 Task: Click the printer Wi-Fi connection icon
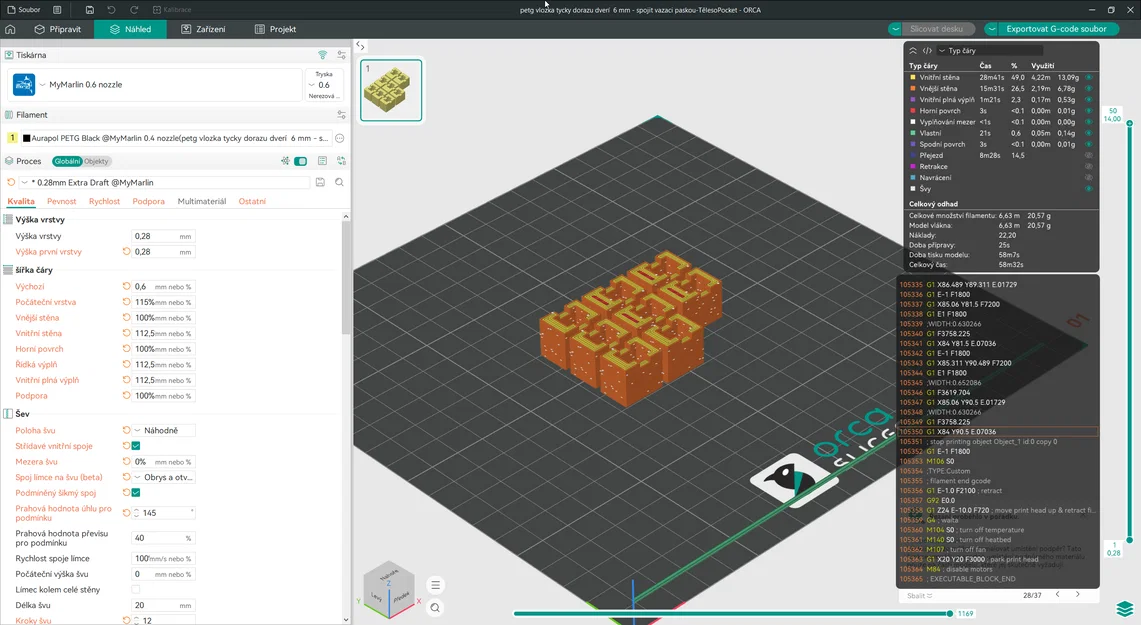(322, 55)
